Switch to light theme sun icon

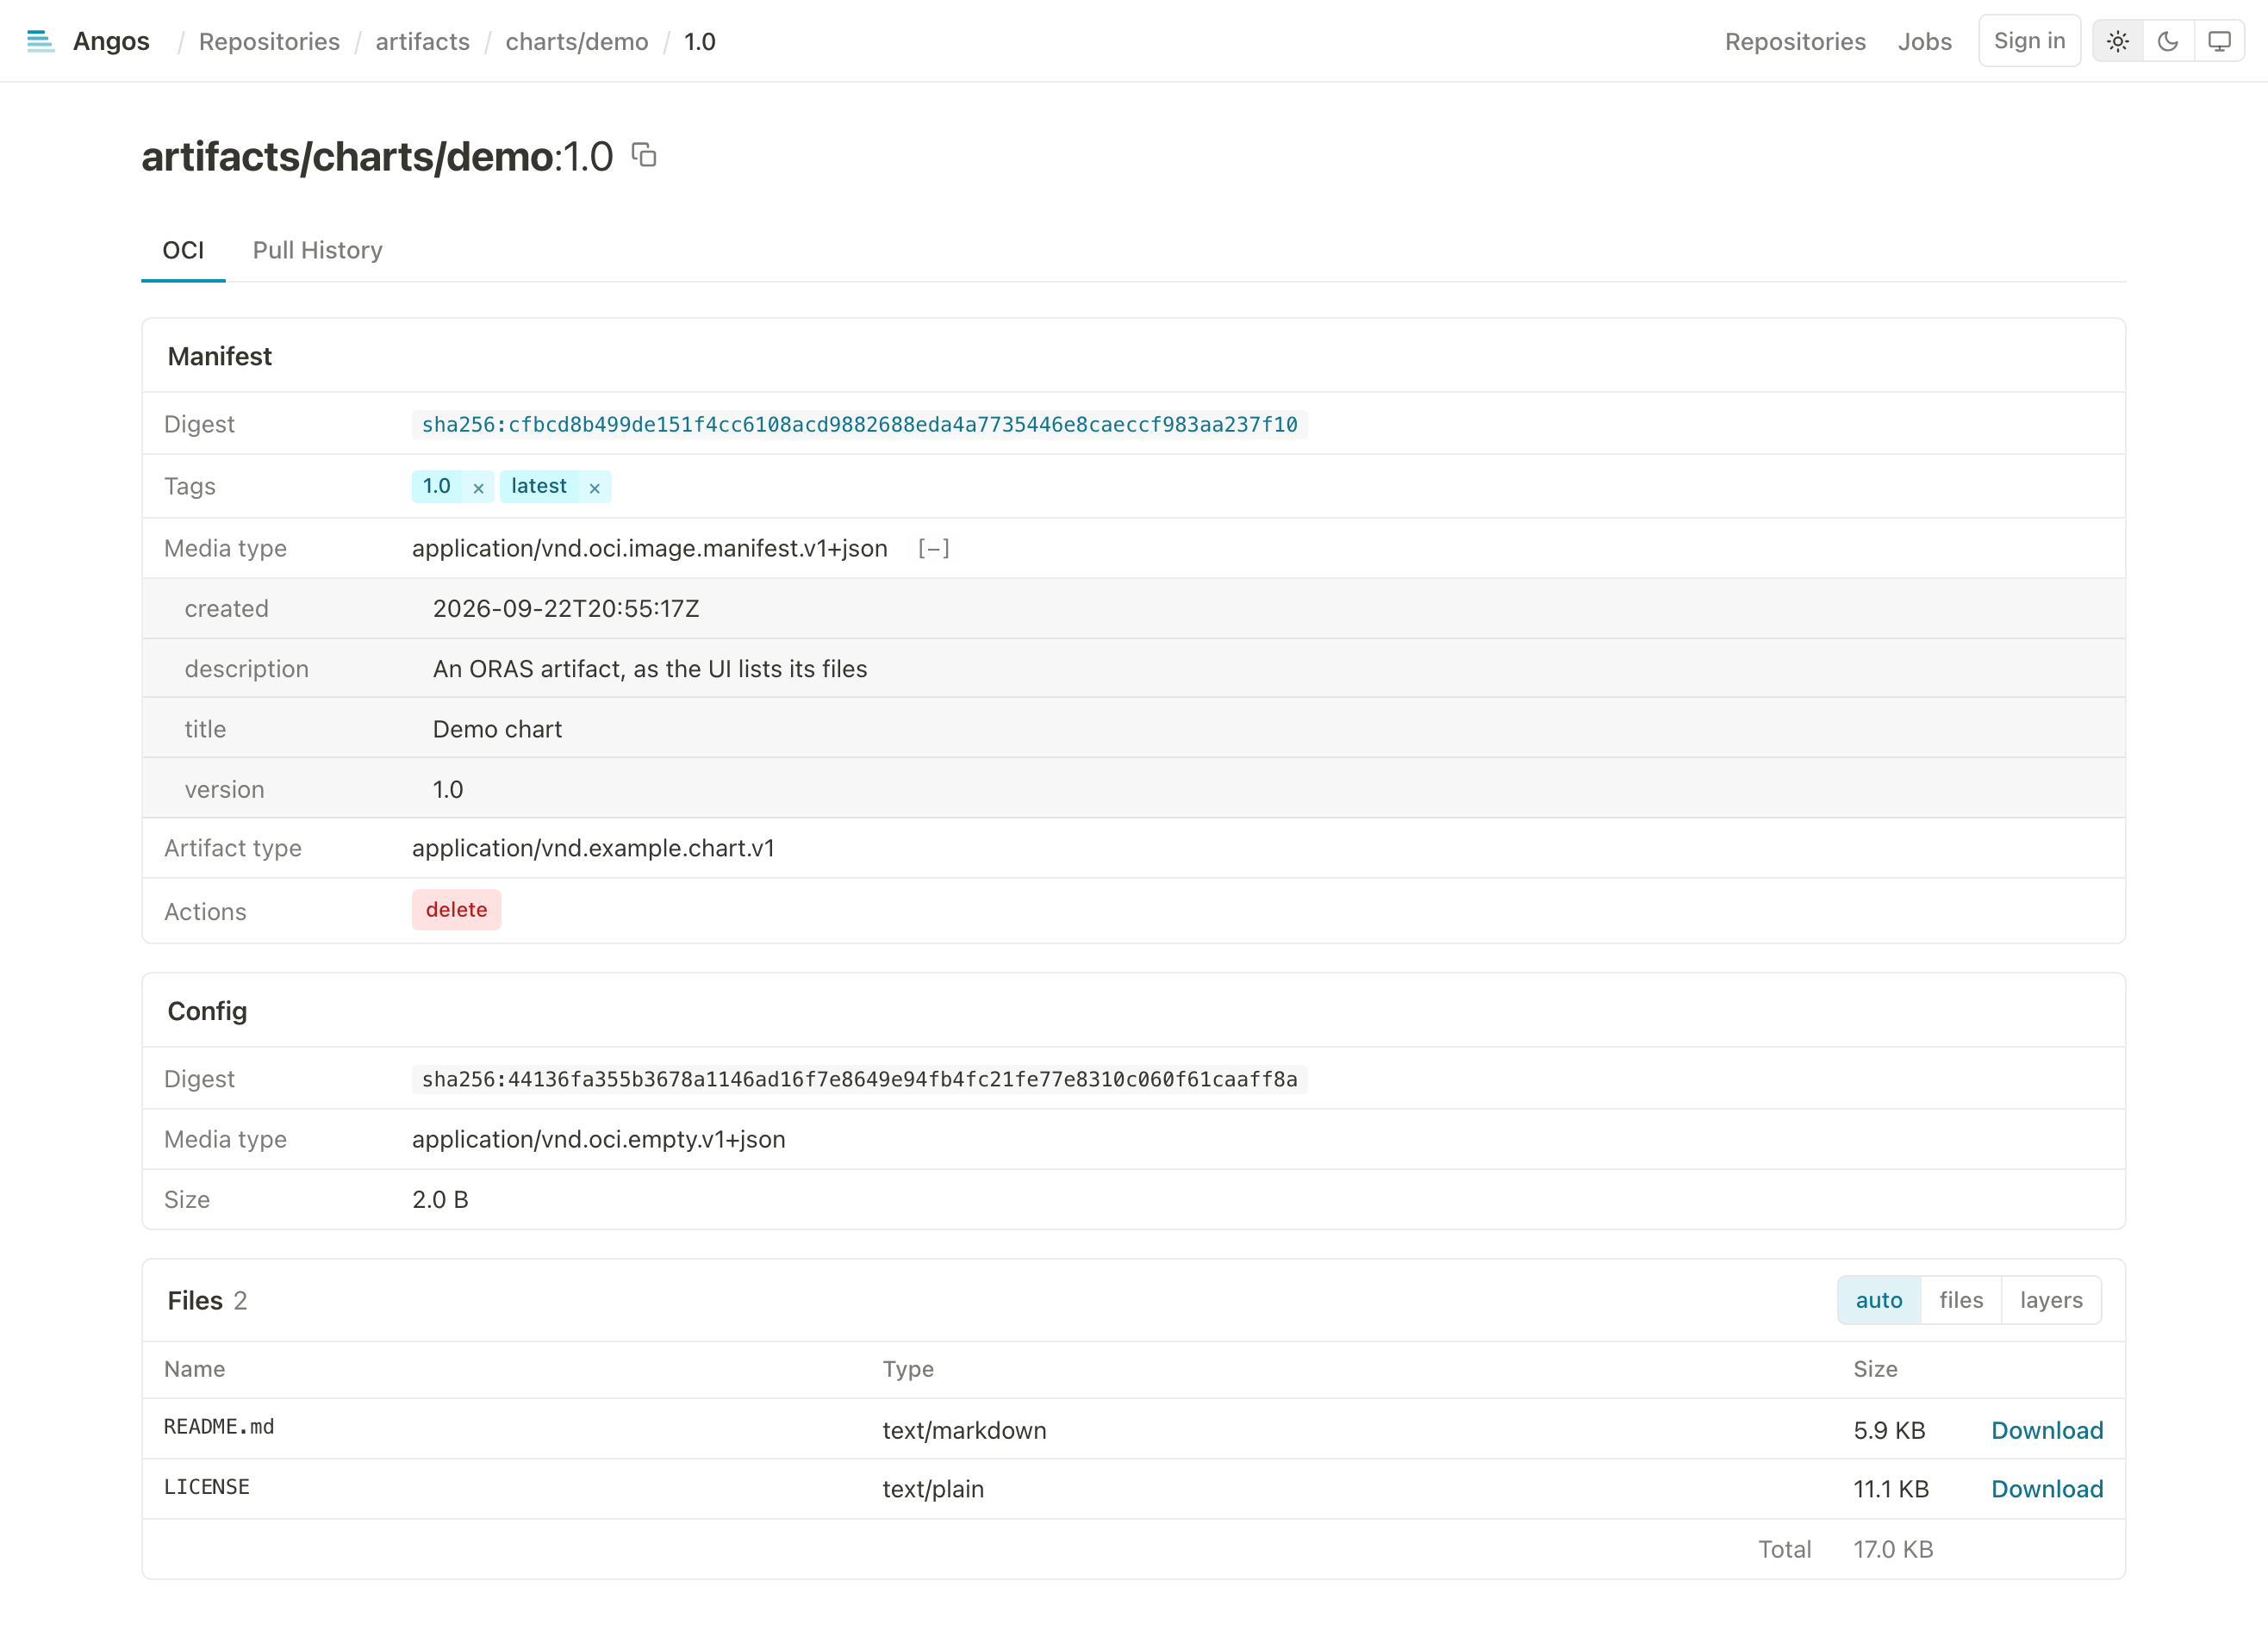click(x=2117, y=41)
